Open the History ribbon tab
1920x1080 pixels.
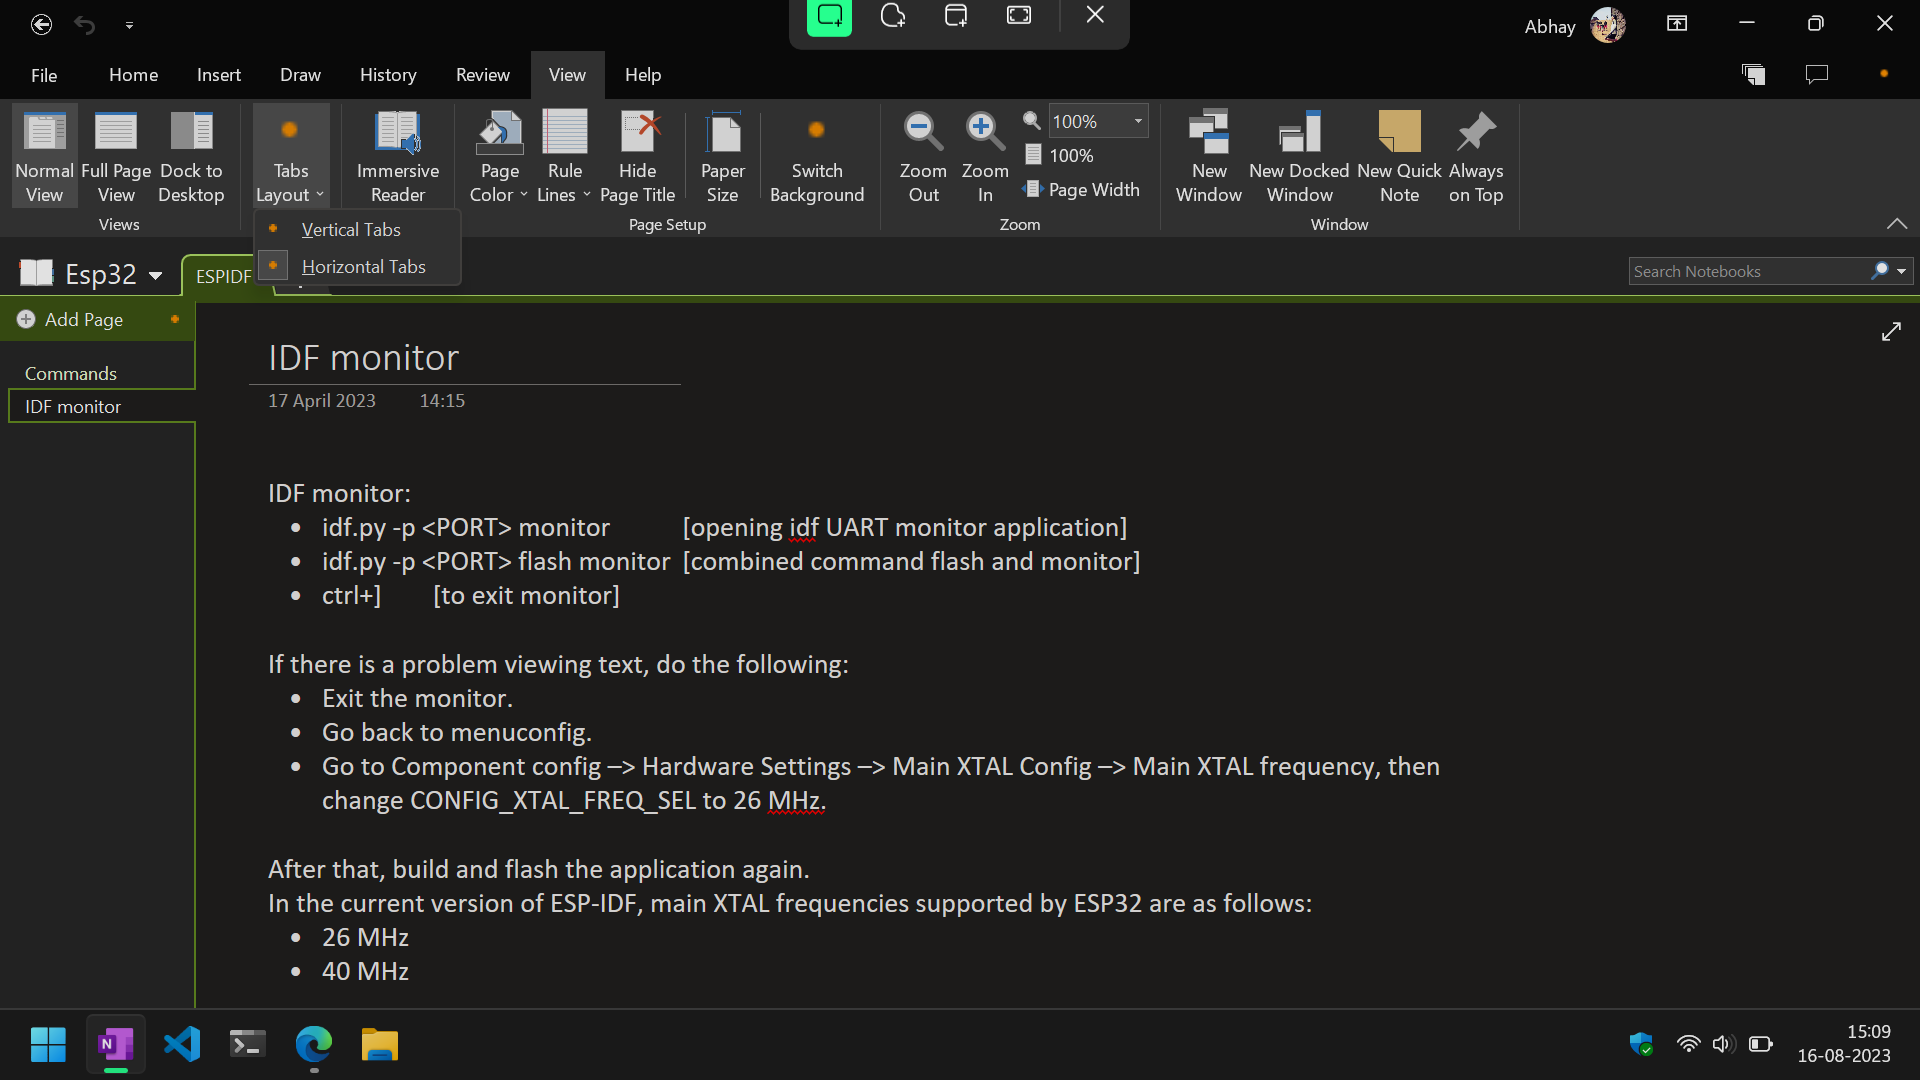pos(387,74)
